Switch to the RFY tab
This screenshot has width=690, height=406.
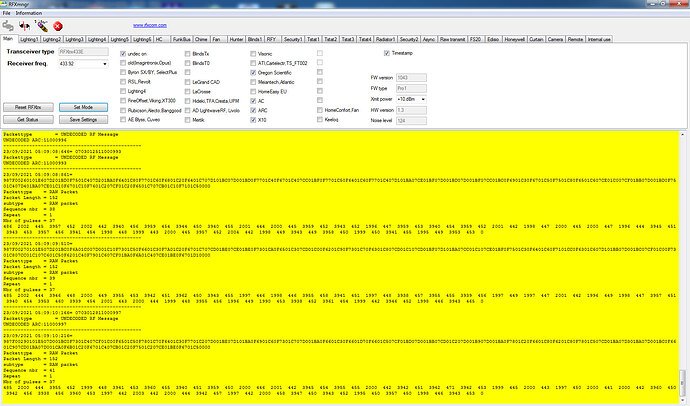pos(272,39)
